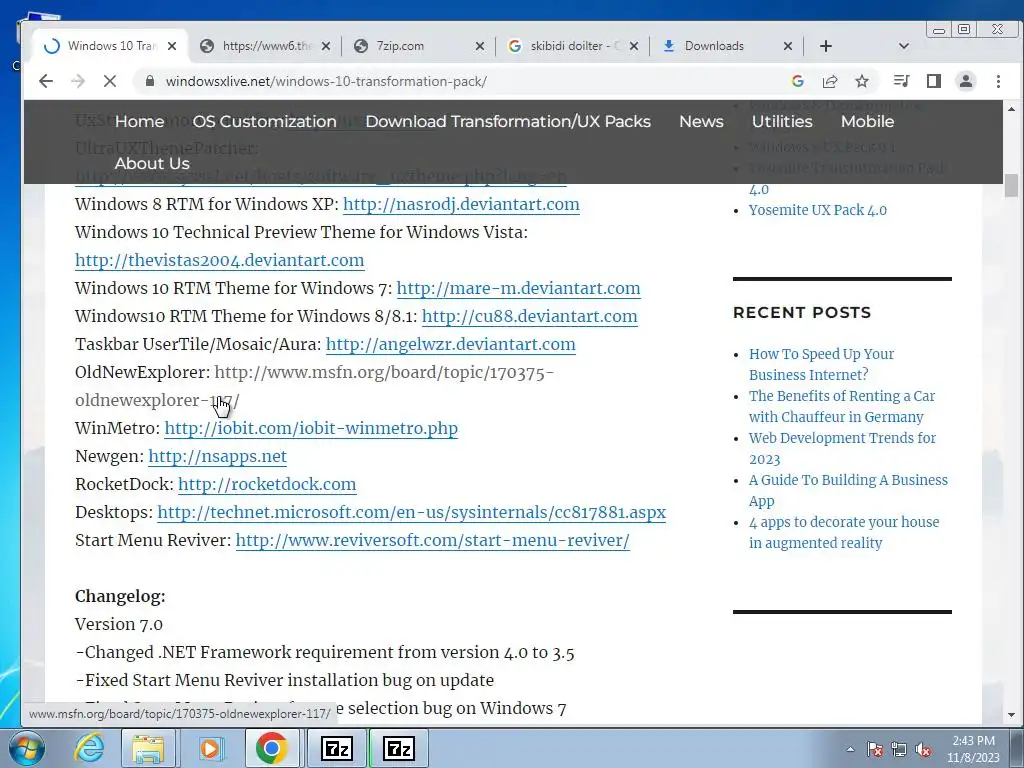
Task: Open the Utilities menu item
Action: click(x=782, y=121)
